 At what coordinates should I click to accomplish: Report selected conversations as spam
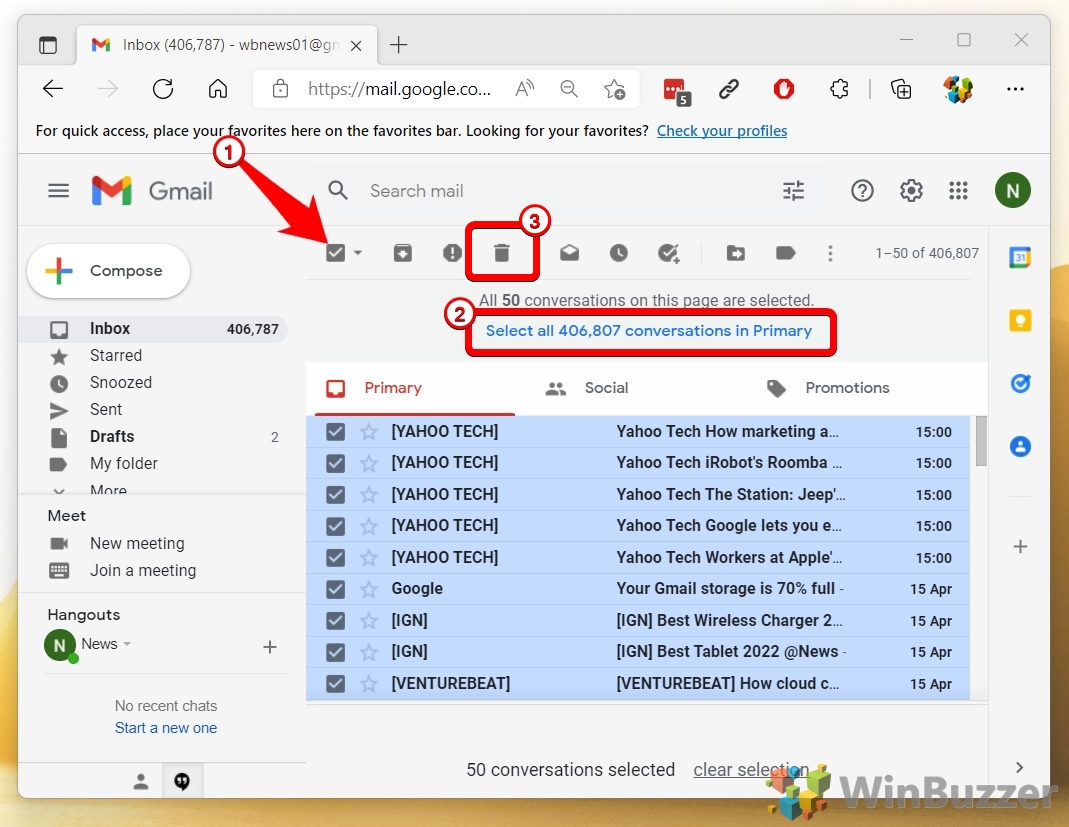(x=451, y=253)
